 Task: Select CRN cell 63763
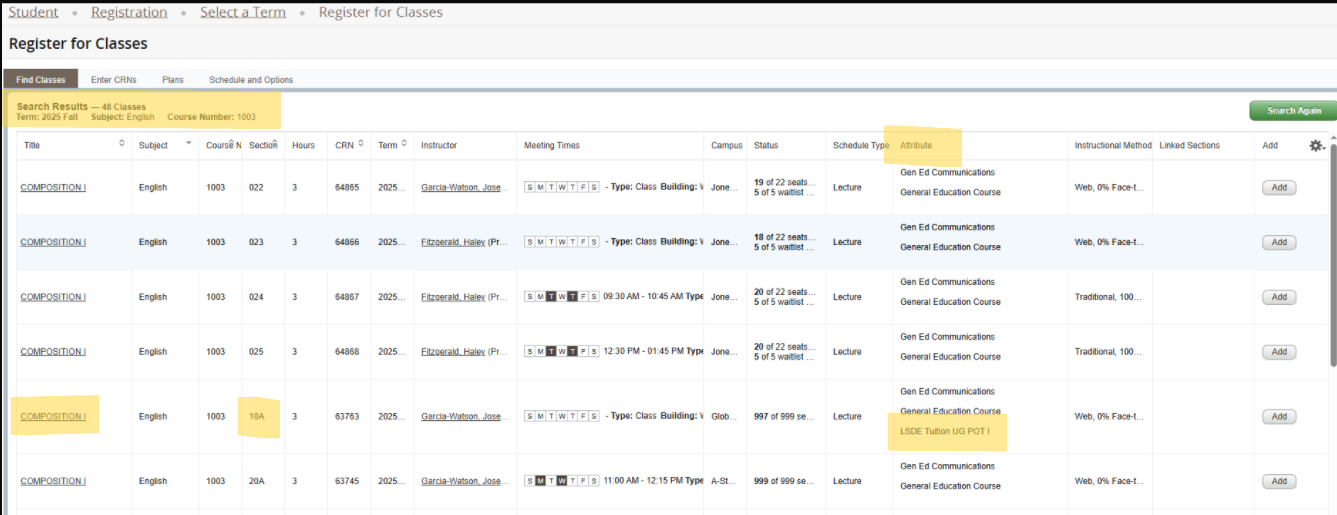click(347, 417)
